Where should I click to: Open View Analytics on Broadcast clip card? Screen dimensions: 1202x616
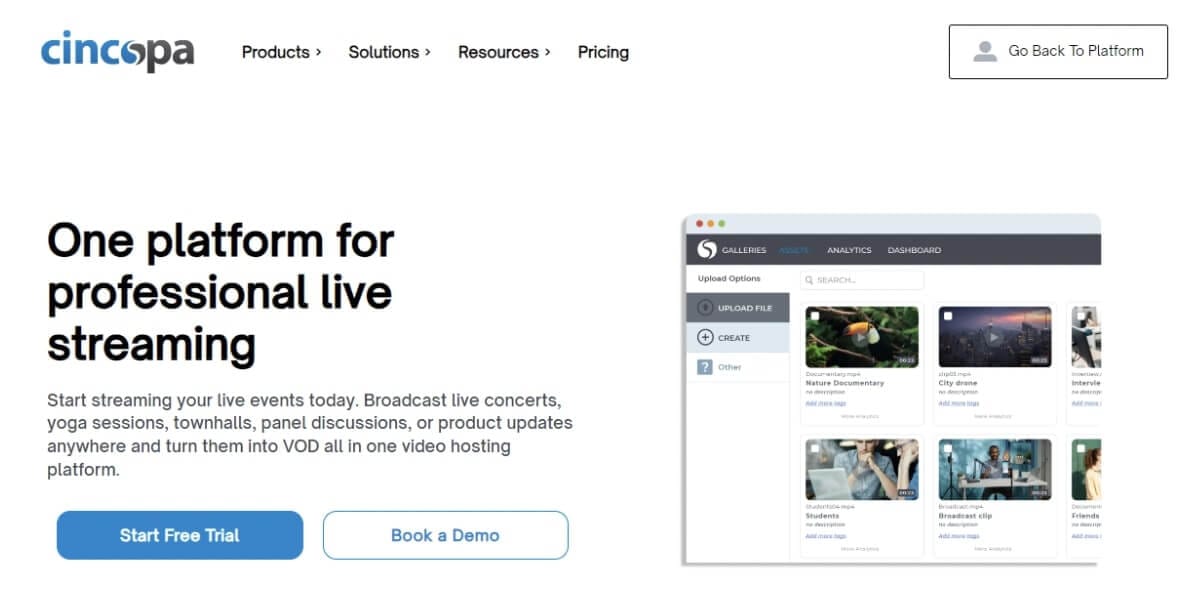(x=992, y=548)
